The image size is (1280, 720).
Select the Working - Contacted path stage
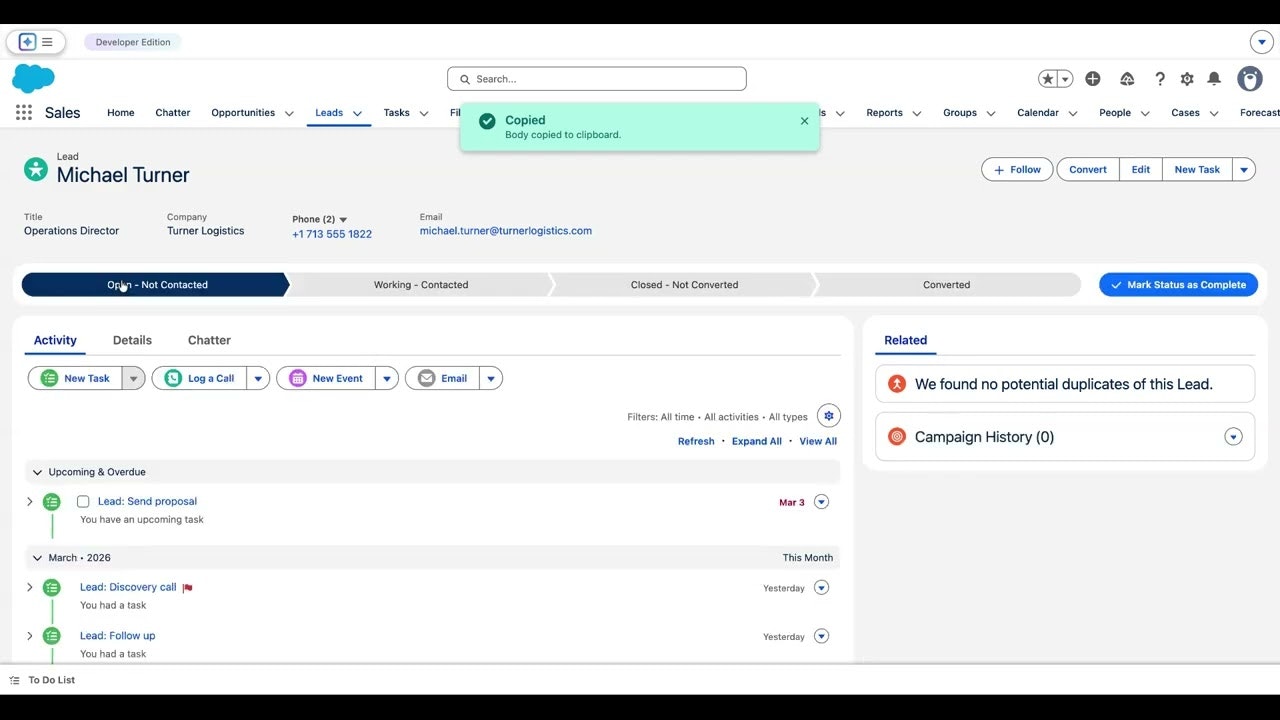click(420, 284)
